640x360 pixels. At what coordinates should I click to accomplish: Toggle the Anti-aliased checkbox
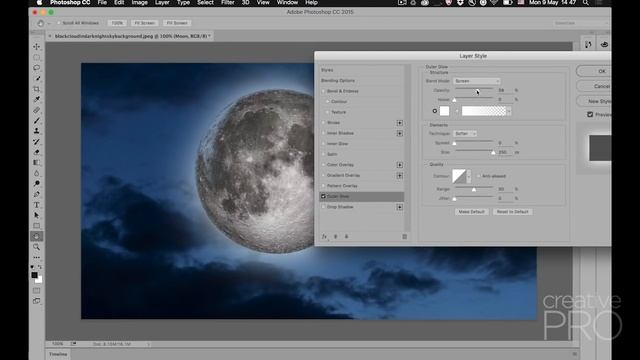478,176
